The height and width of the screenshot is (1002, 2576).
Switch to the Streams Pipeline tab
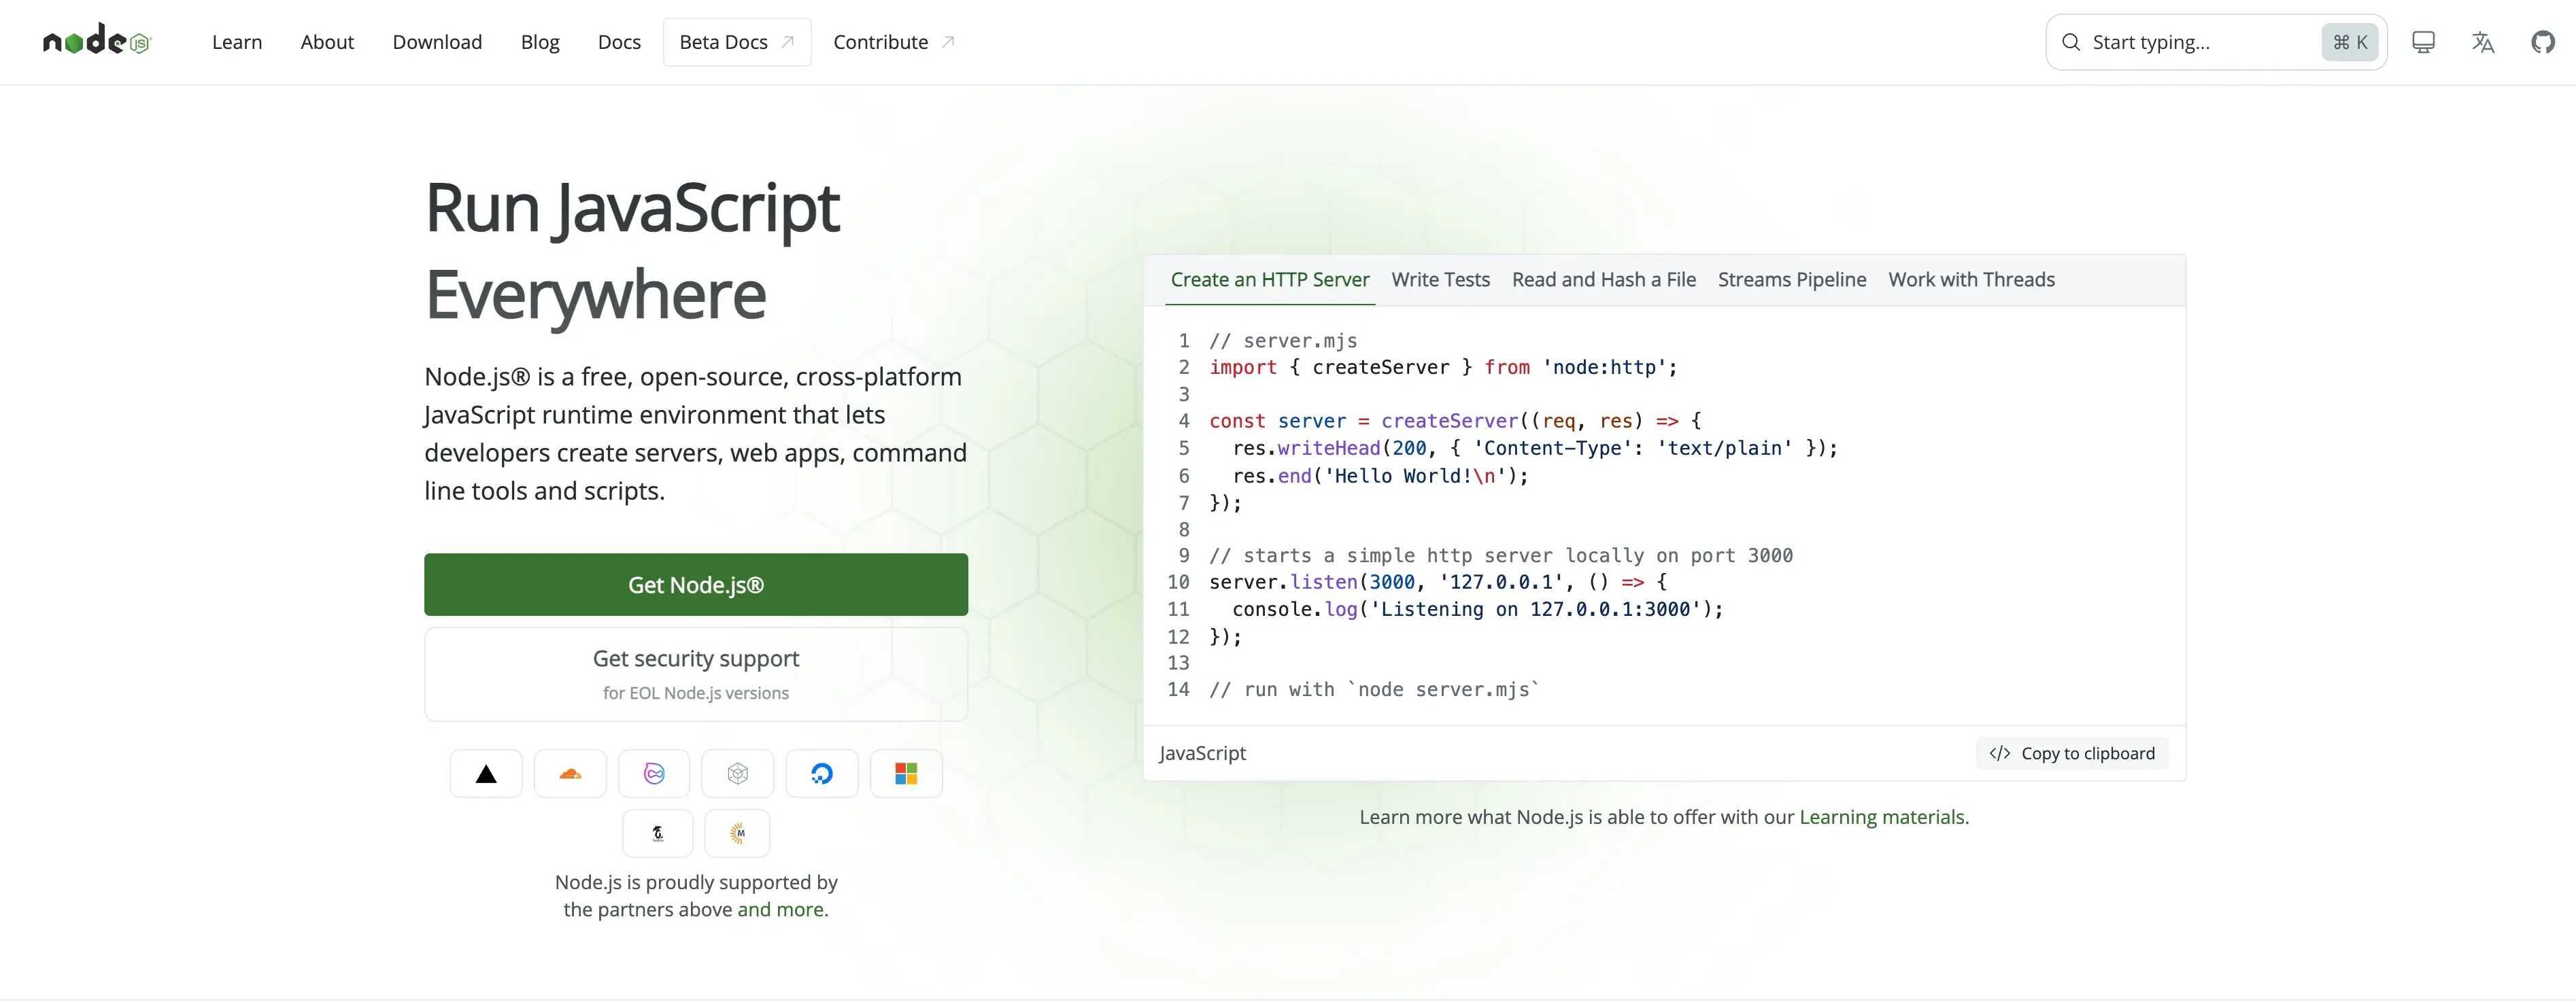(x=1792, y=280)
